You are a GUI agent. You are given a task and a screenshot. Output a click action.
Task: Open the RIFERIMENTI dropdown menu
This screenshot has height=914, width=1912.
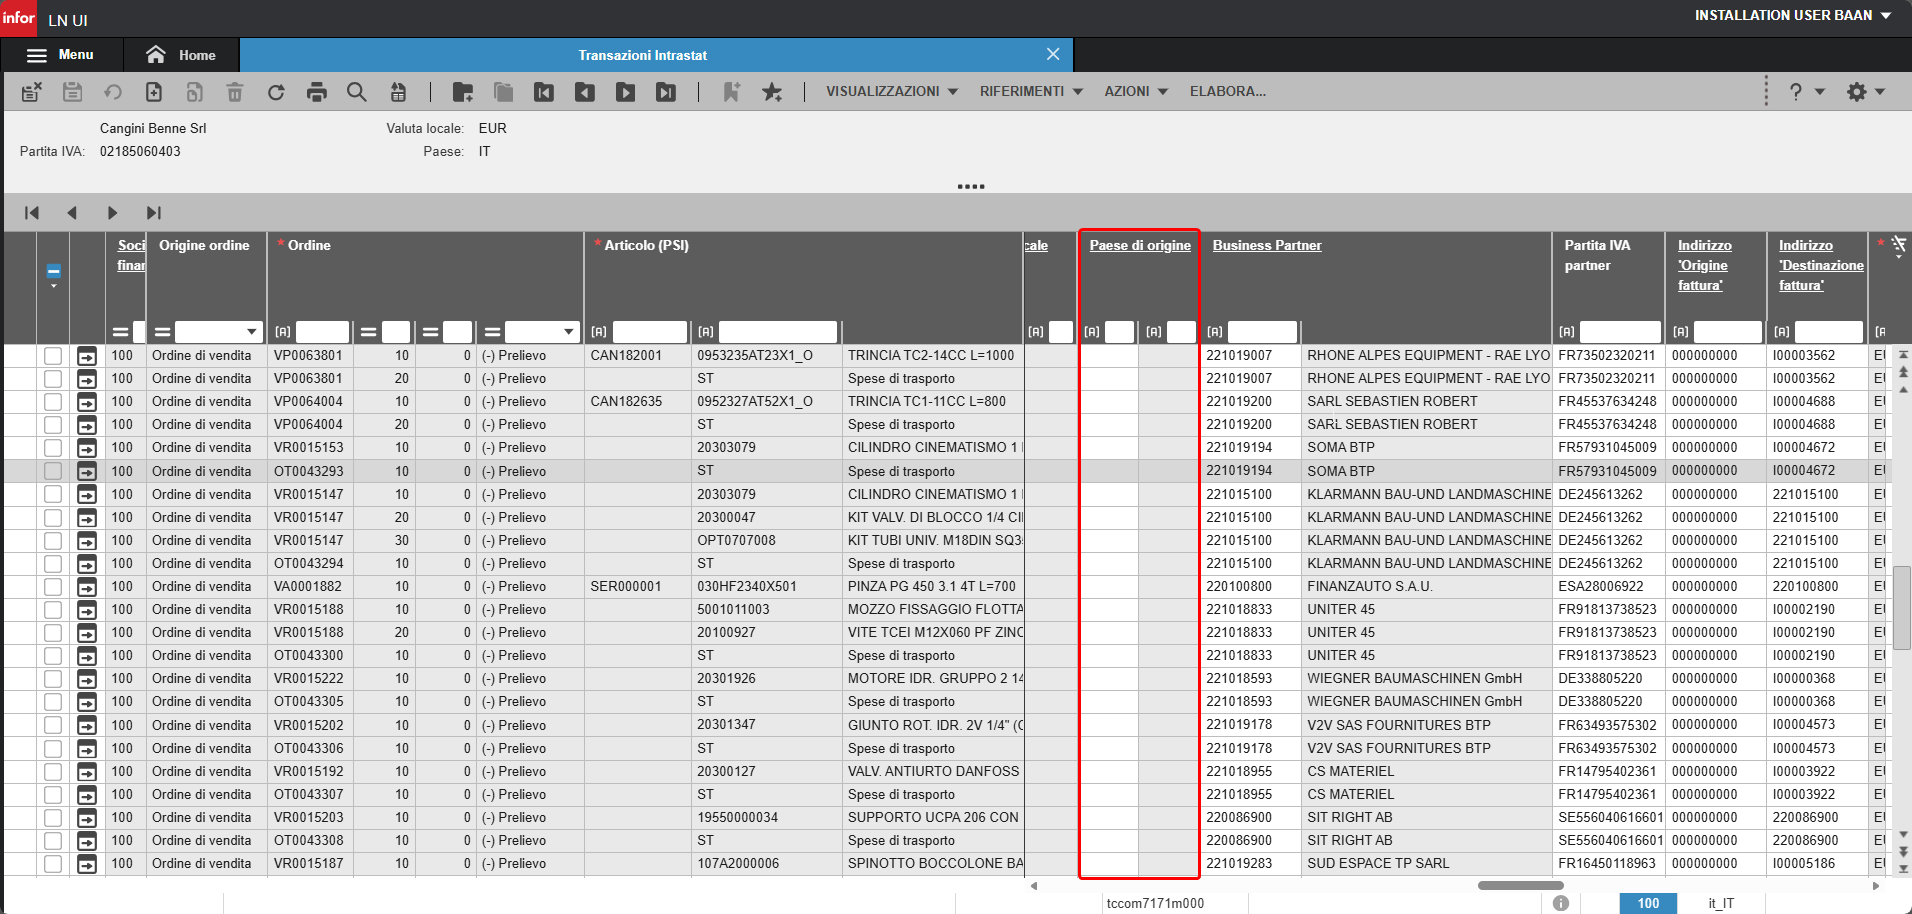point(1031,91)
